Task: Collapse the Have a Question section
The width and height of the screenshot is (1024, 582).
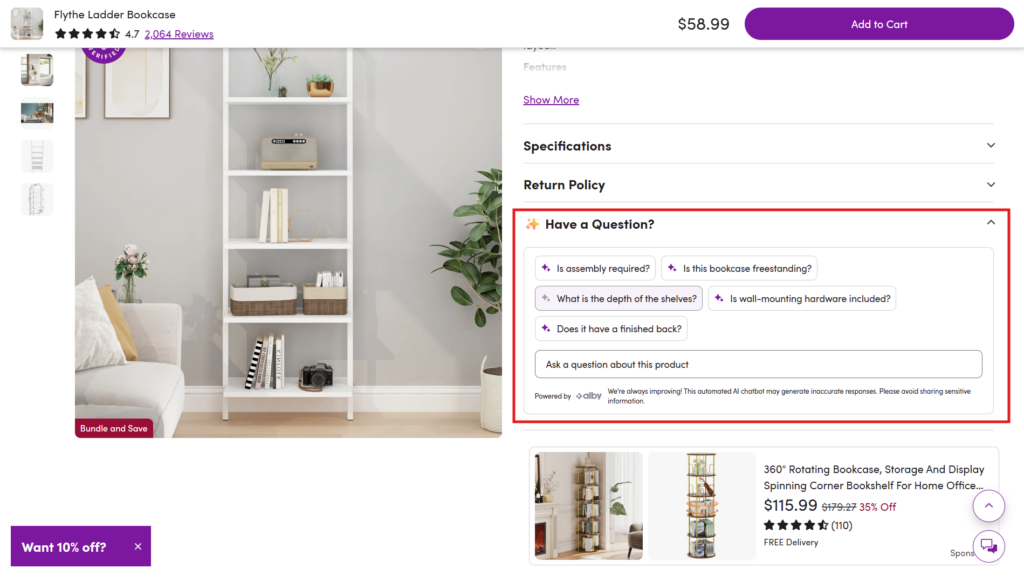Action: (990, 224)
